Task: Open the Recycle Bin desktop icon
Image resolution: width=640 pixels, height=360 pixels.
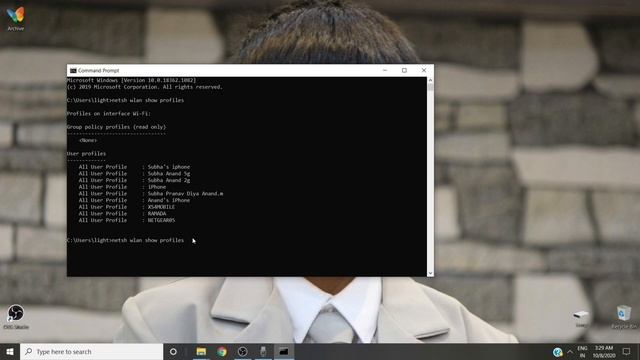Action: pos(624,317)
